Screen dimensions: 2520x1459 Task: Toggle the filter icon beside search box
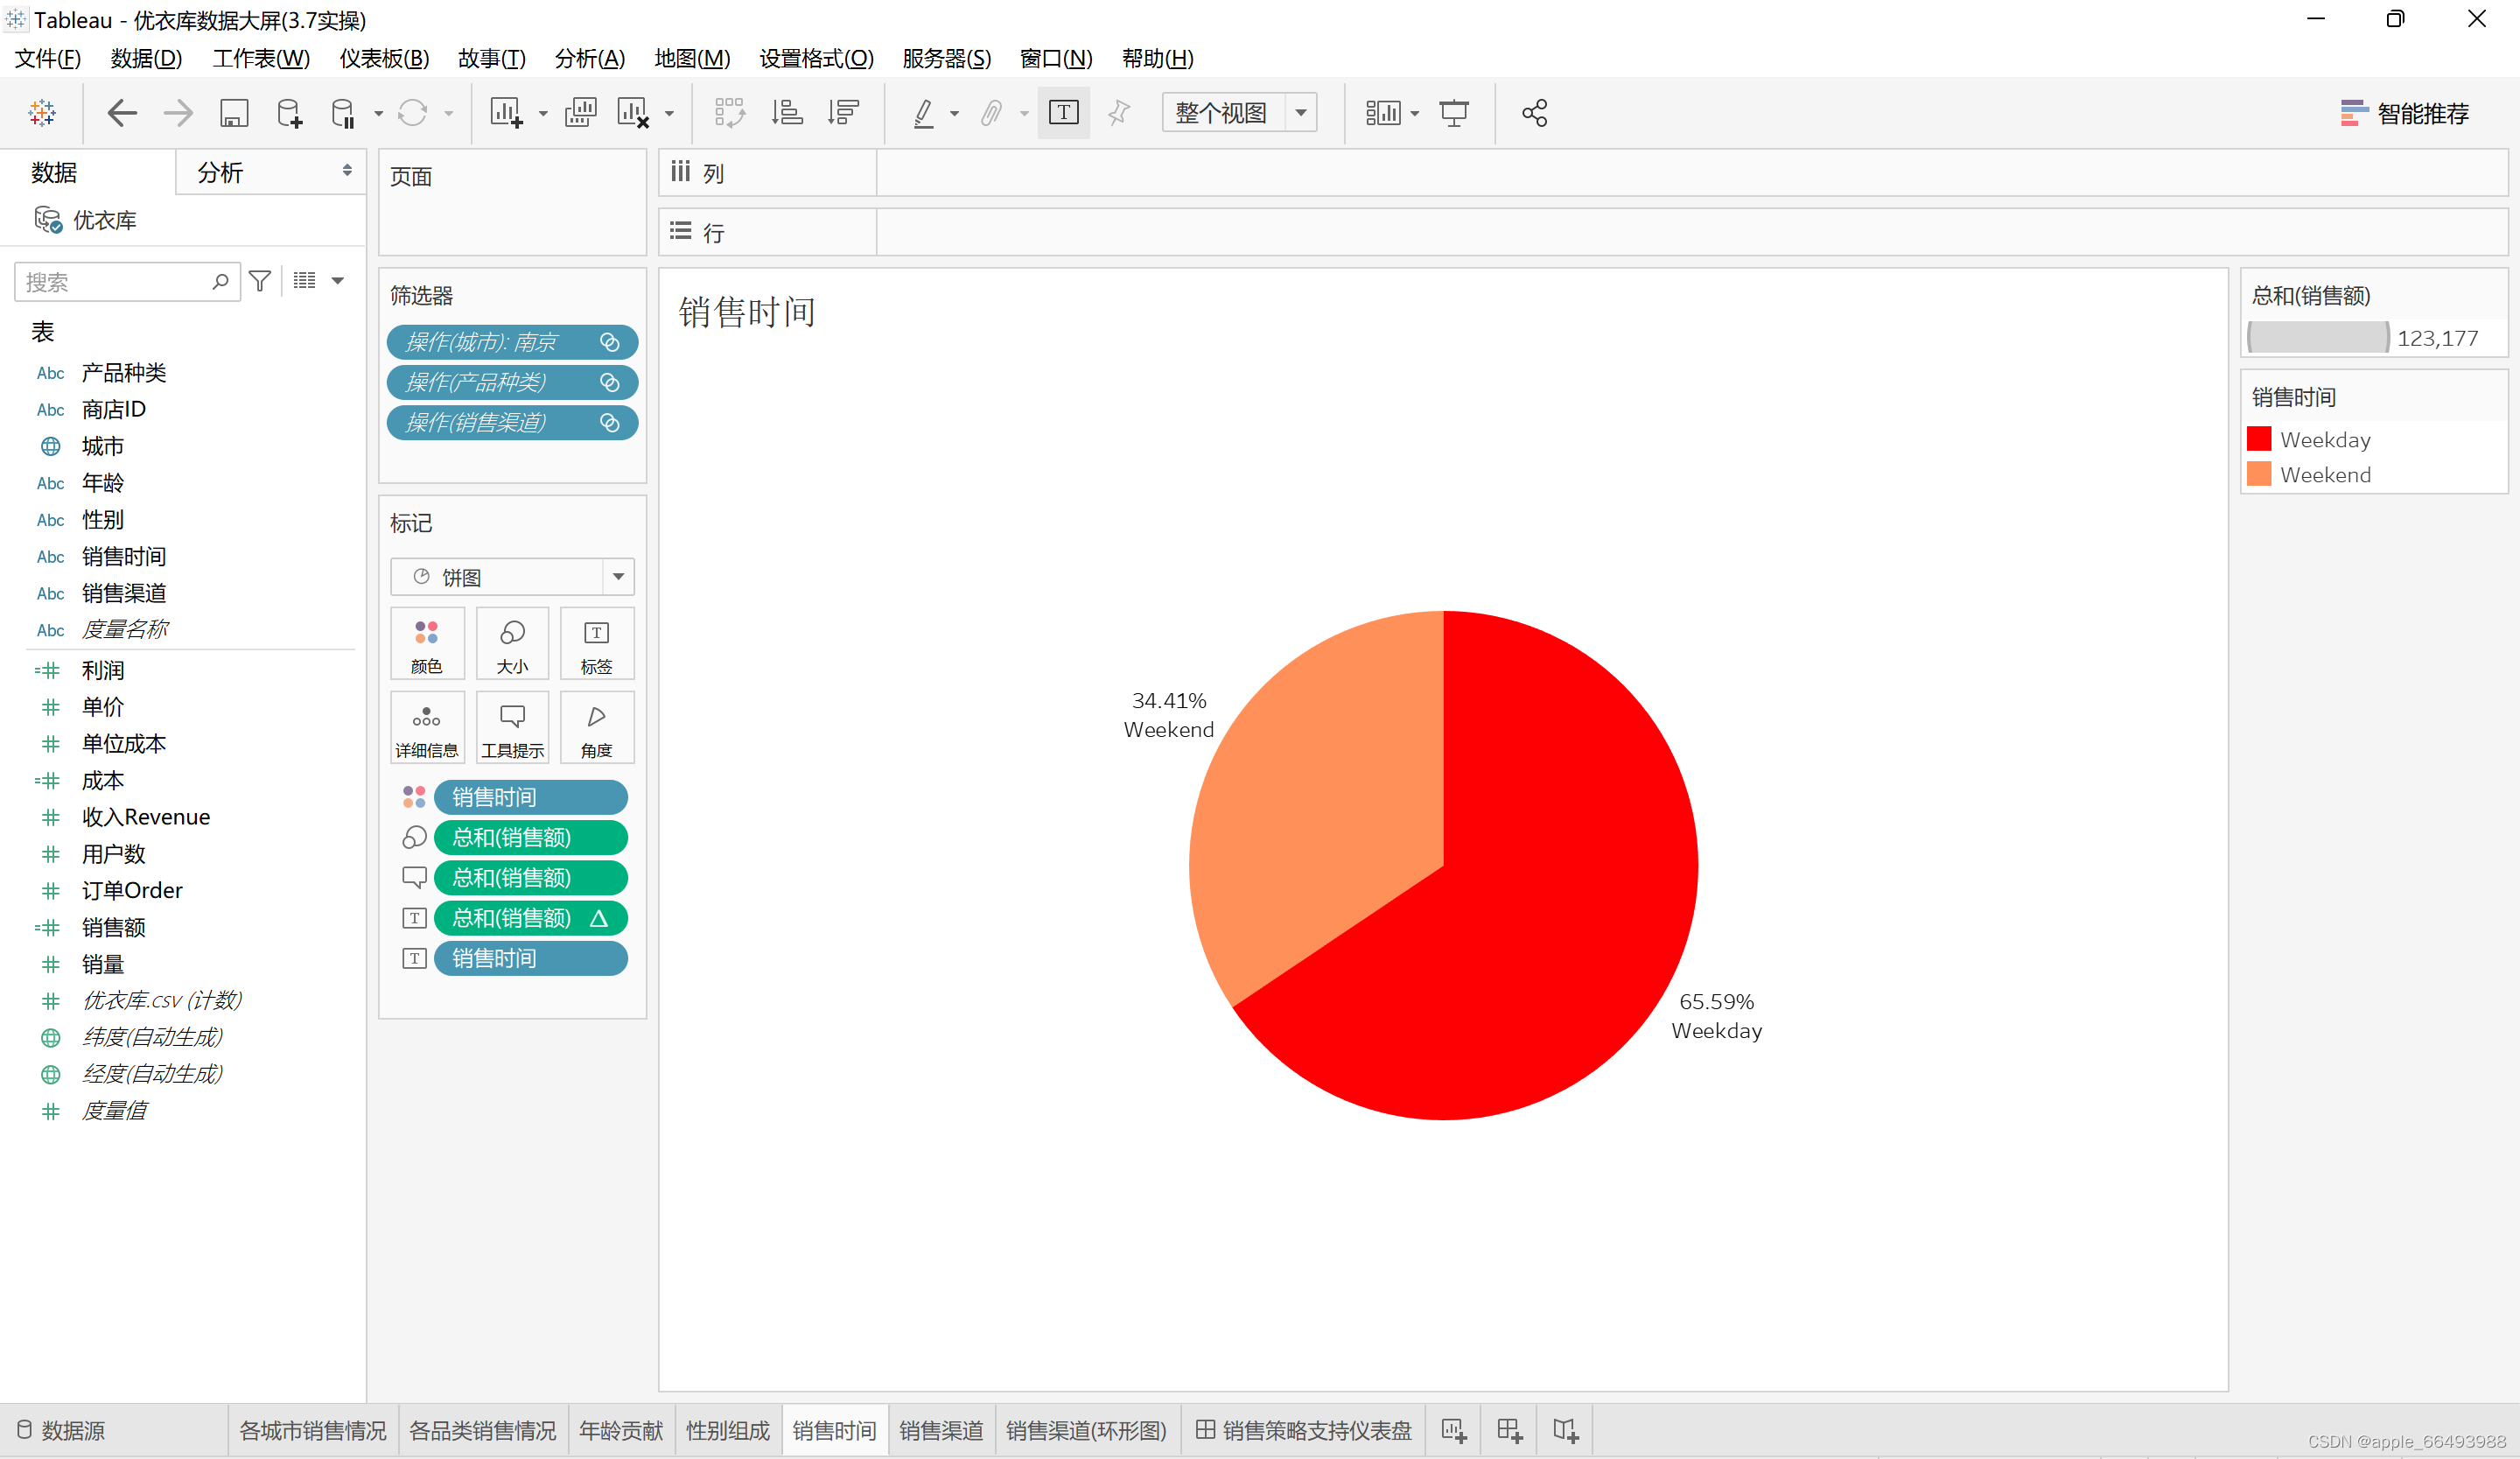click(260, 282)
